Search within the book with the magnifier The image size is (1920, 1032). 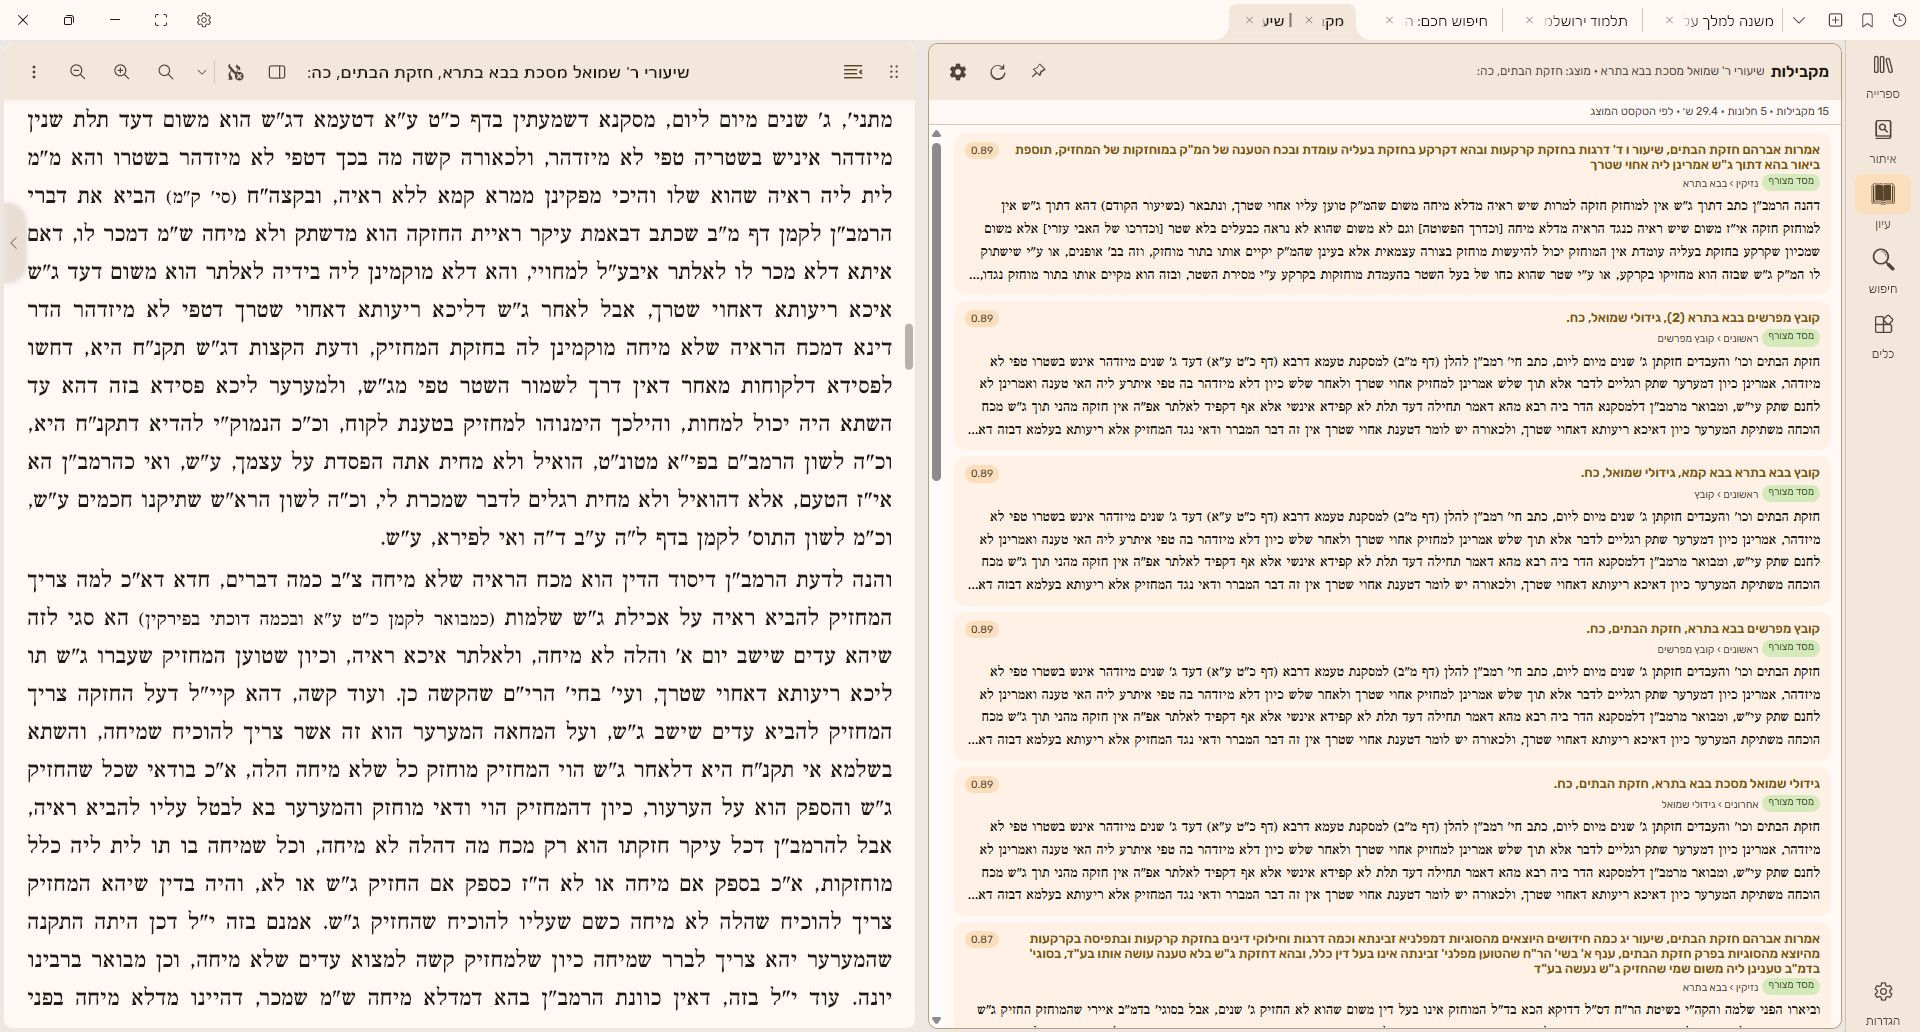(166, 72)
